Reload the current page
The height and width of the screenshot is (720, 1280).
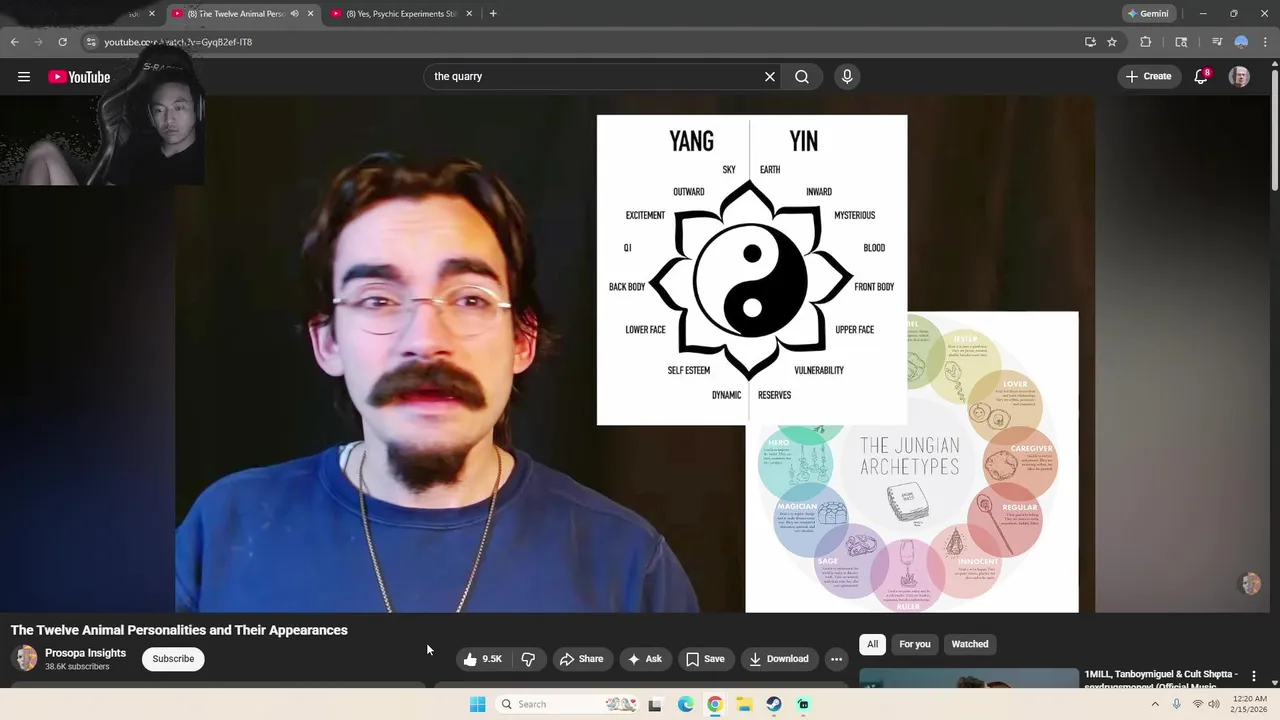click(x=62, y=42)
